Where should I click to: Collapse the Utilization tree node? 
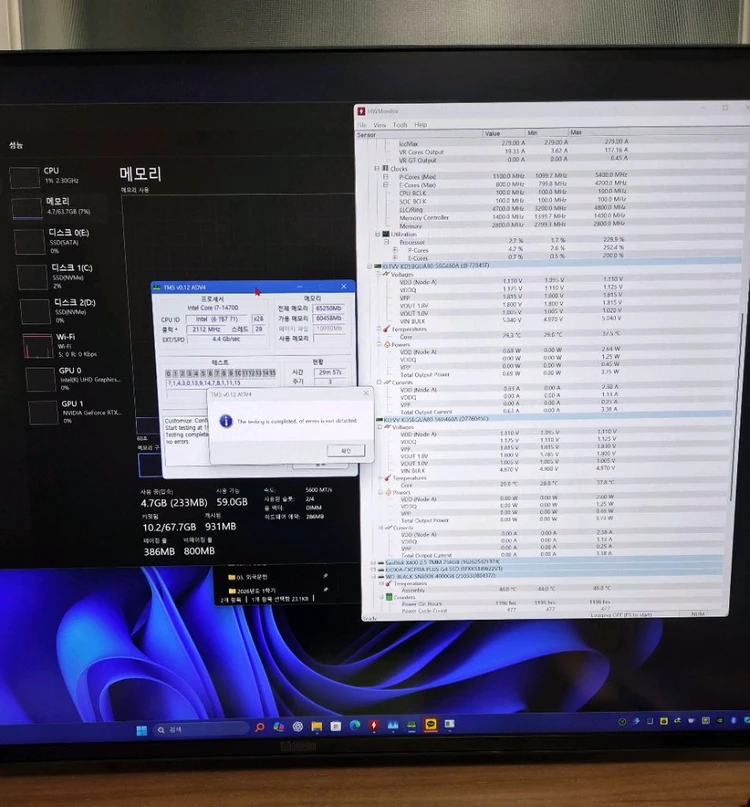pyautogui.click(x=377, y=234)
